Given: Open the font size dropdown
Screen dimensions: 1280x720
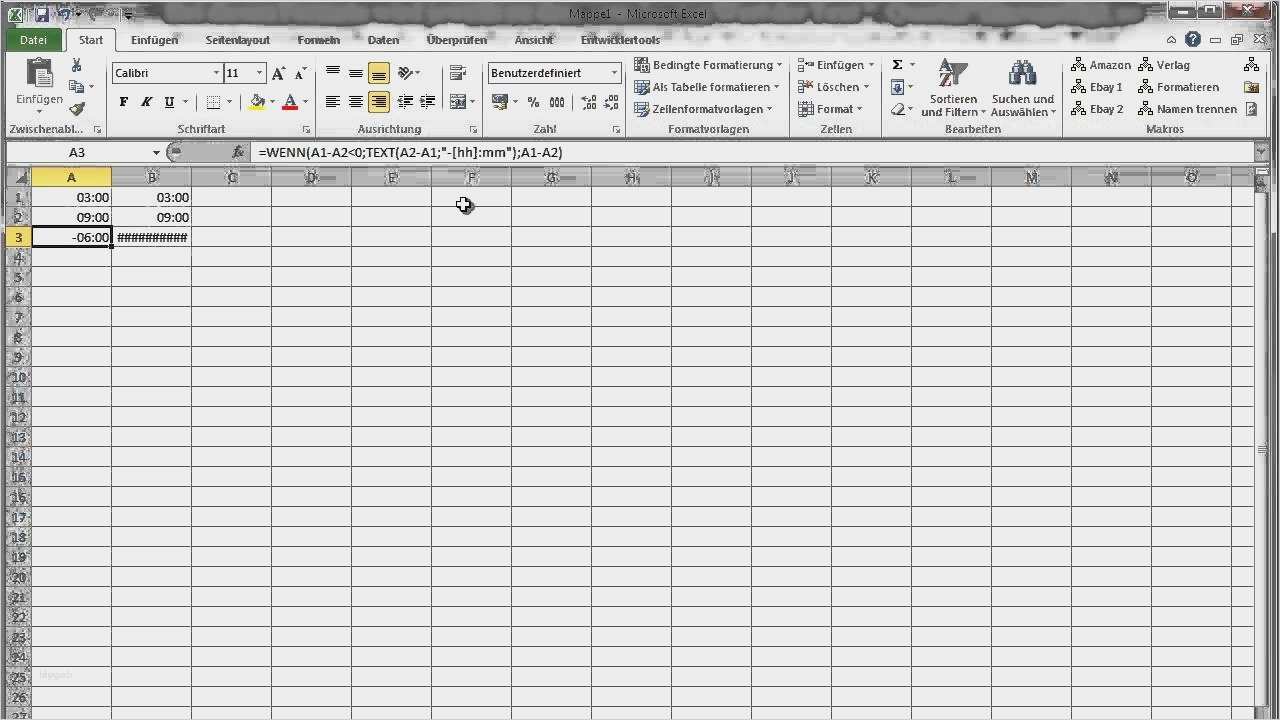Looking at the screenshot, I should tap(259, 72).
